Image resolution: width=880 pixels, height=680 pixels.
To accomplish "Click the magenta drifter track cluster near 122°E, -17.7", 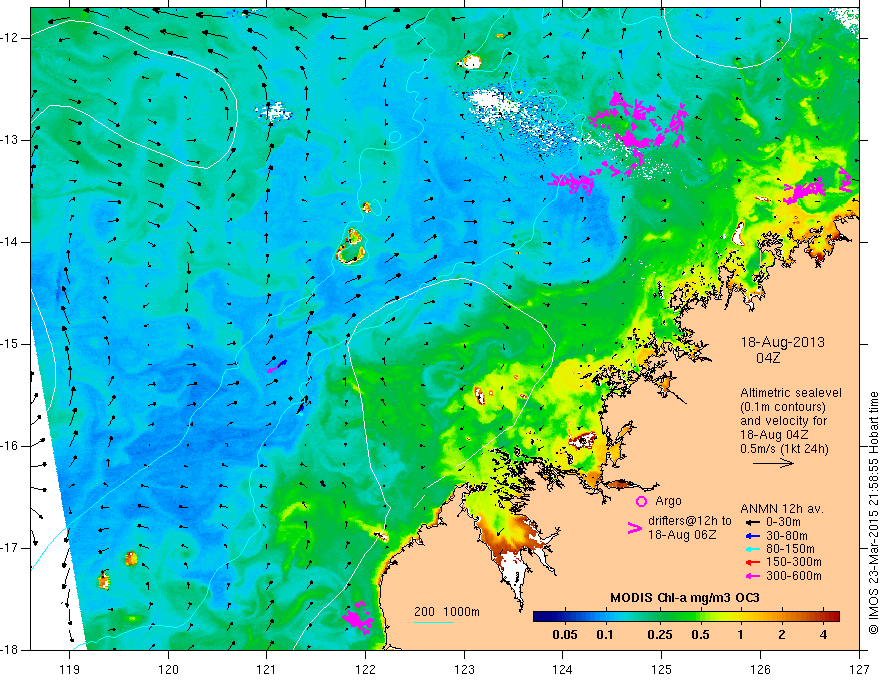I will tap(358, 617).
